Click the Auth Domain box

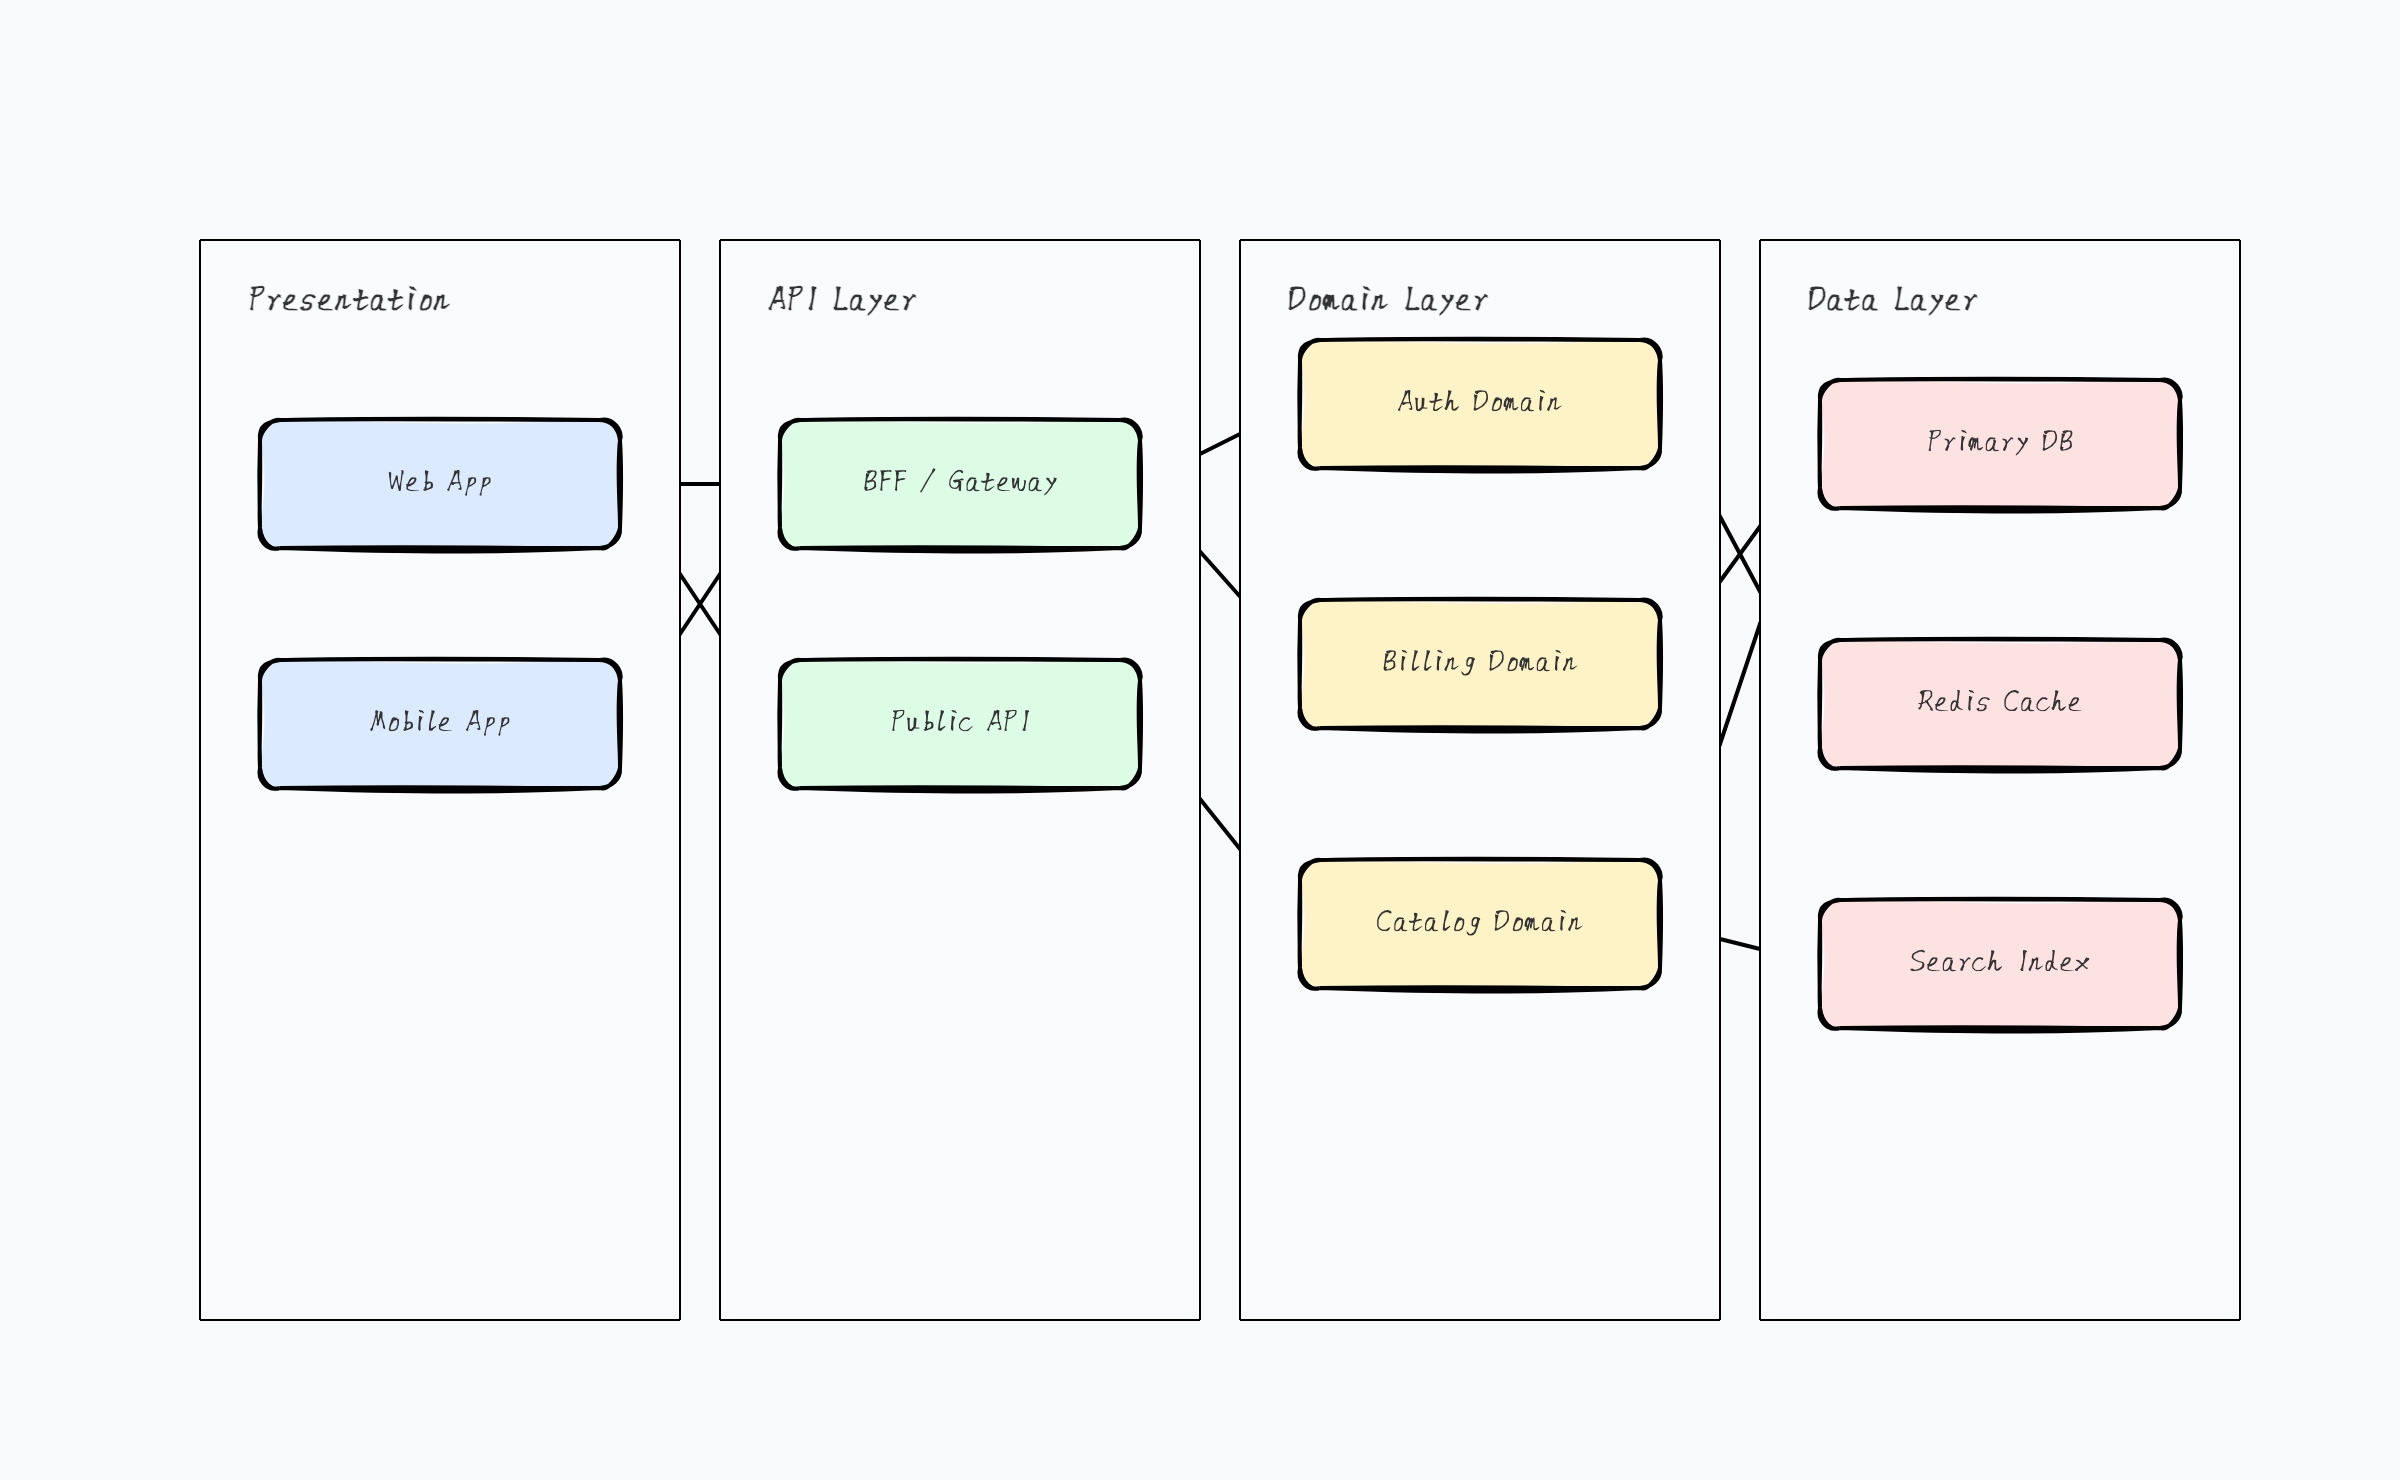(x=1478, y=401)
